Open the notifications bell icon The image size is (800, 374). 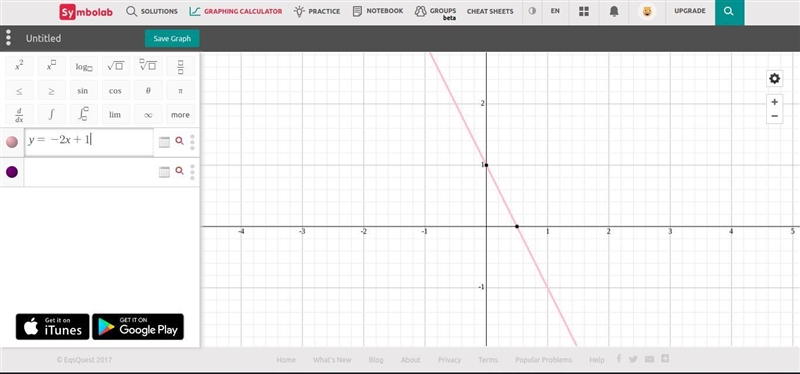(614, 11)
